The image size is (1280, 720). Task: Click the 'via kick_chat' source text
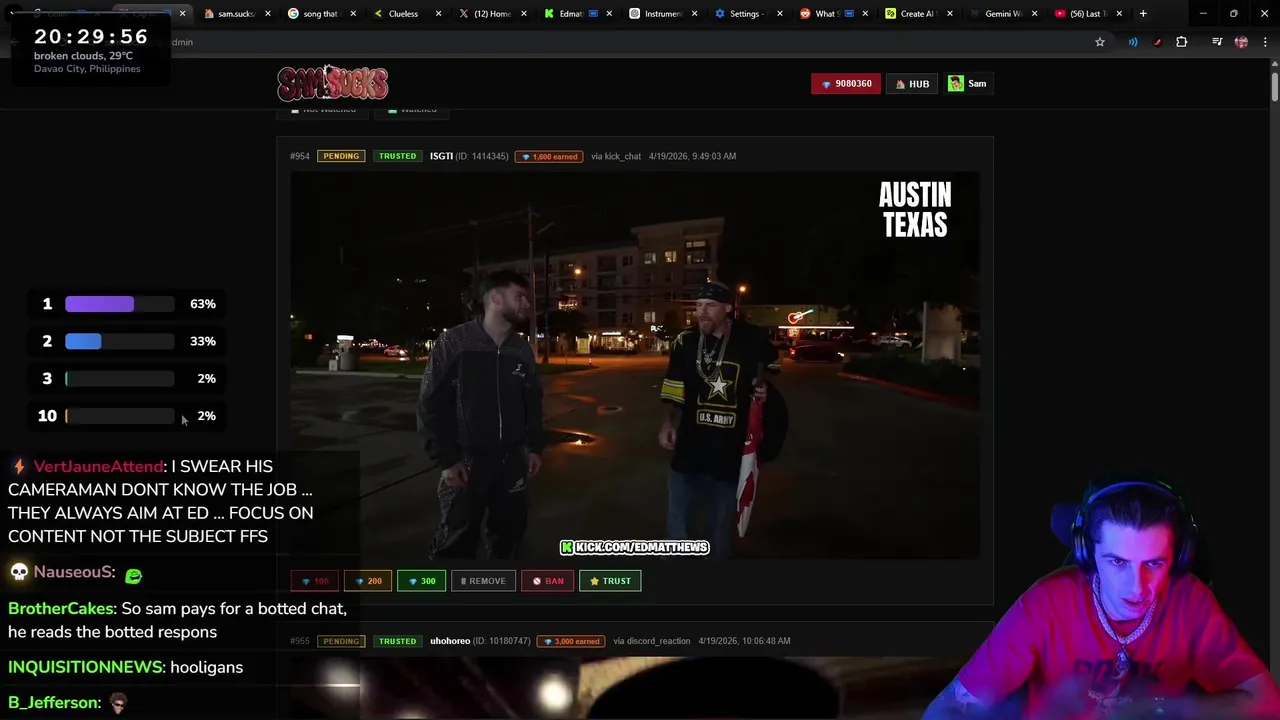(x=616, y=156)
